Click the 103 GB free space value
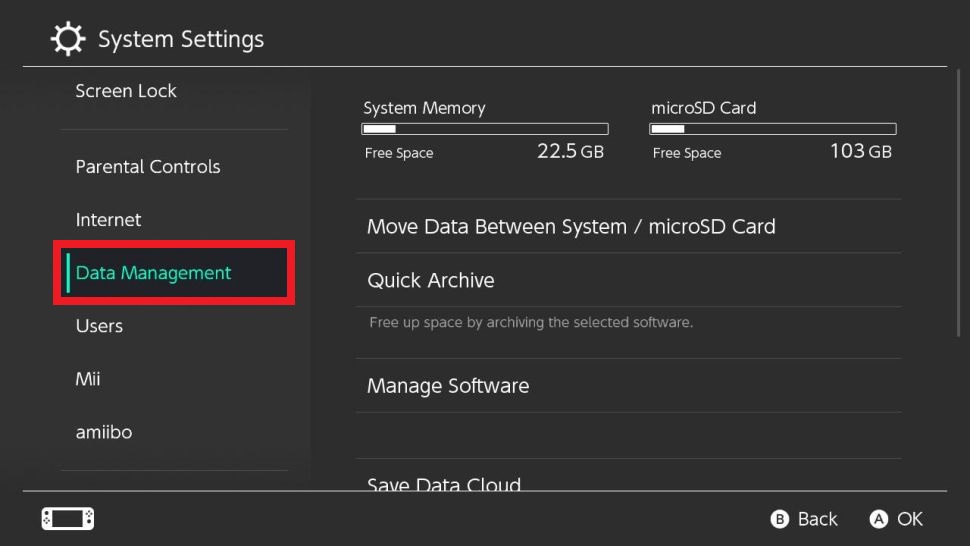 [861, 151]
